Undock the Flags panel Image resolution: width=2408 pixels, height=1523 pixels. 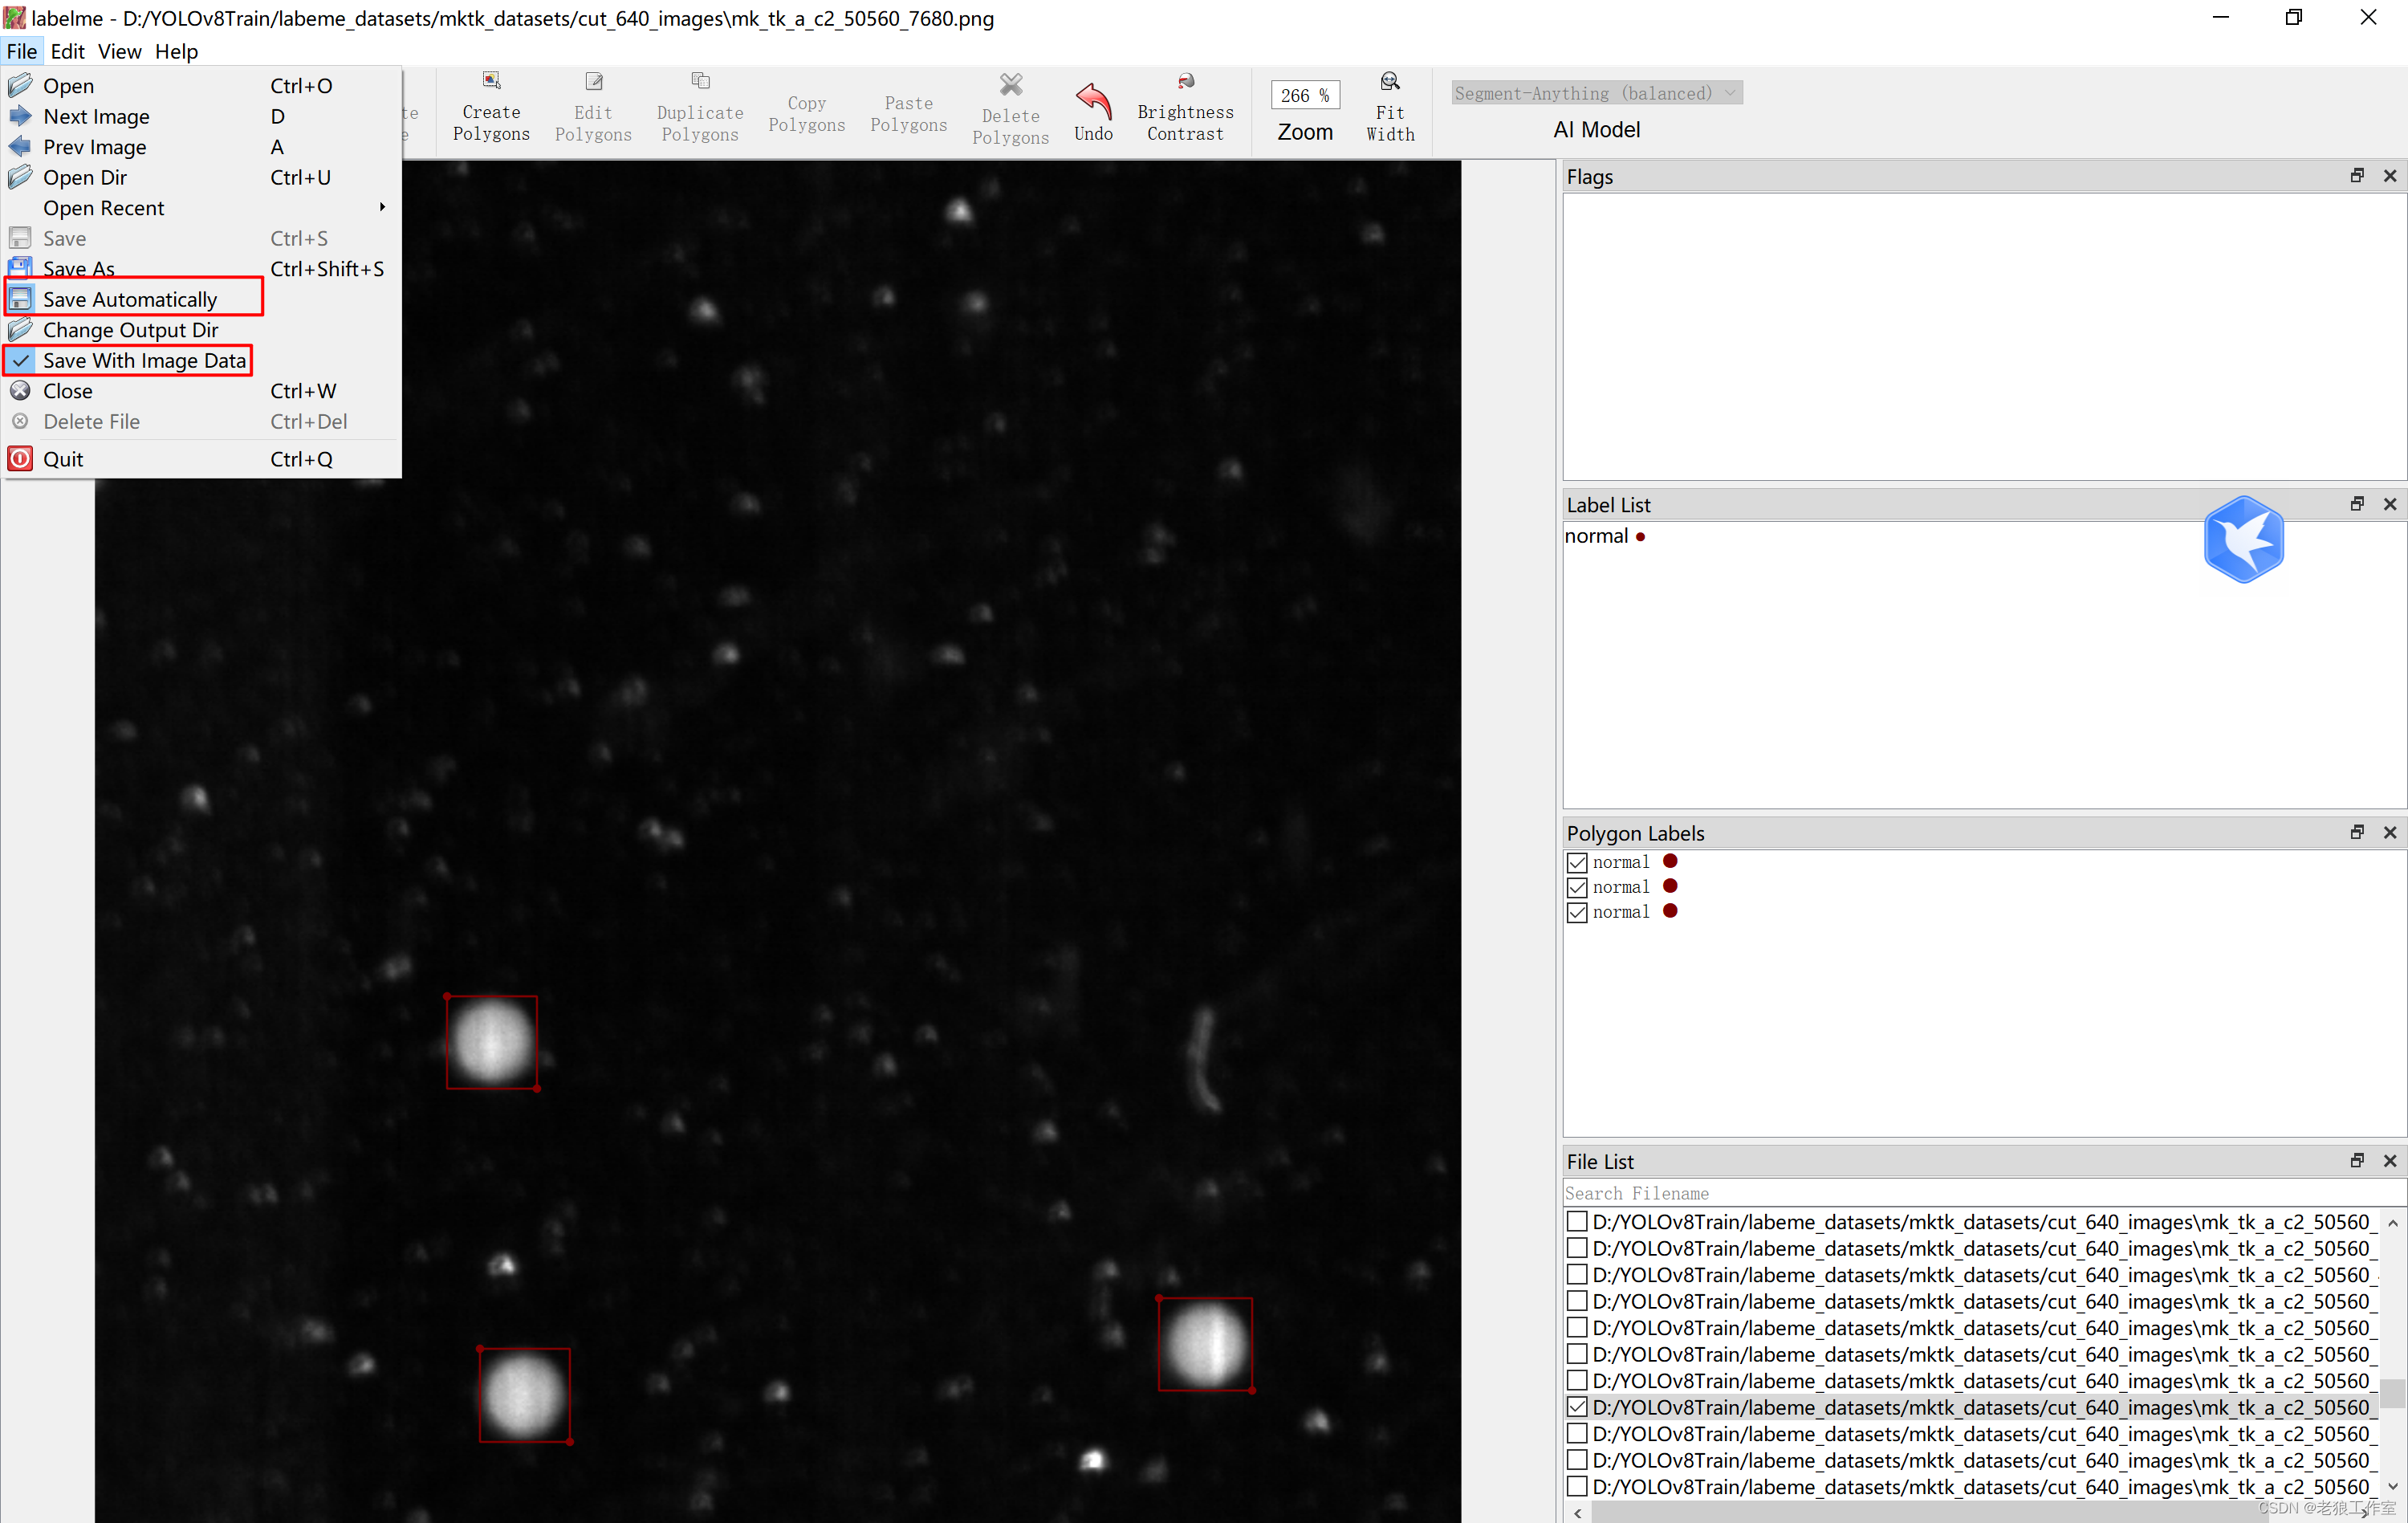point(2357,176)
